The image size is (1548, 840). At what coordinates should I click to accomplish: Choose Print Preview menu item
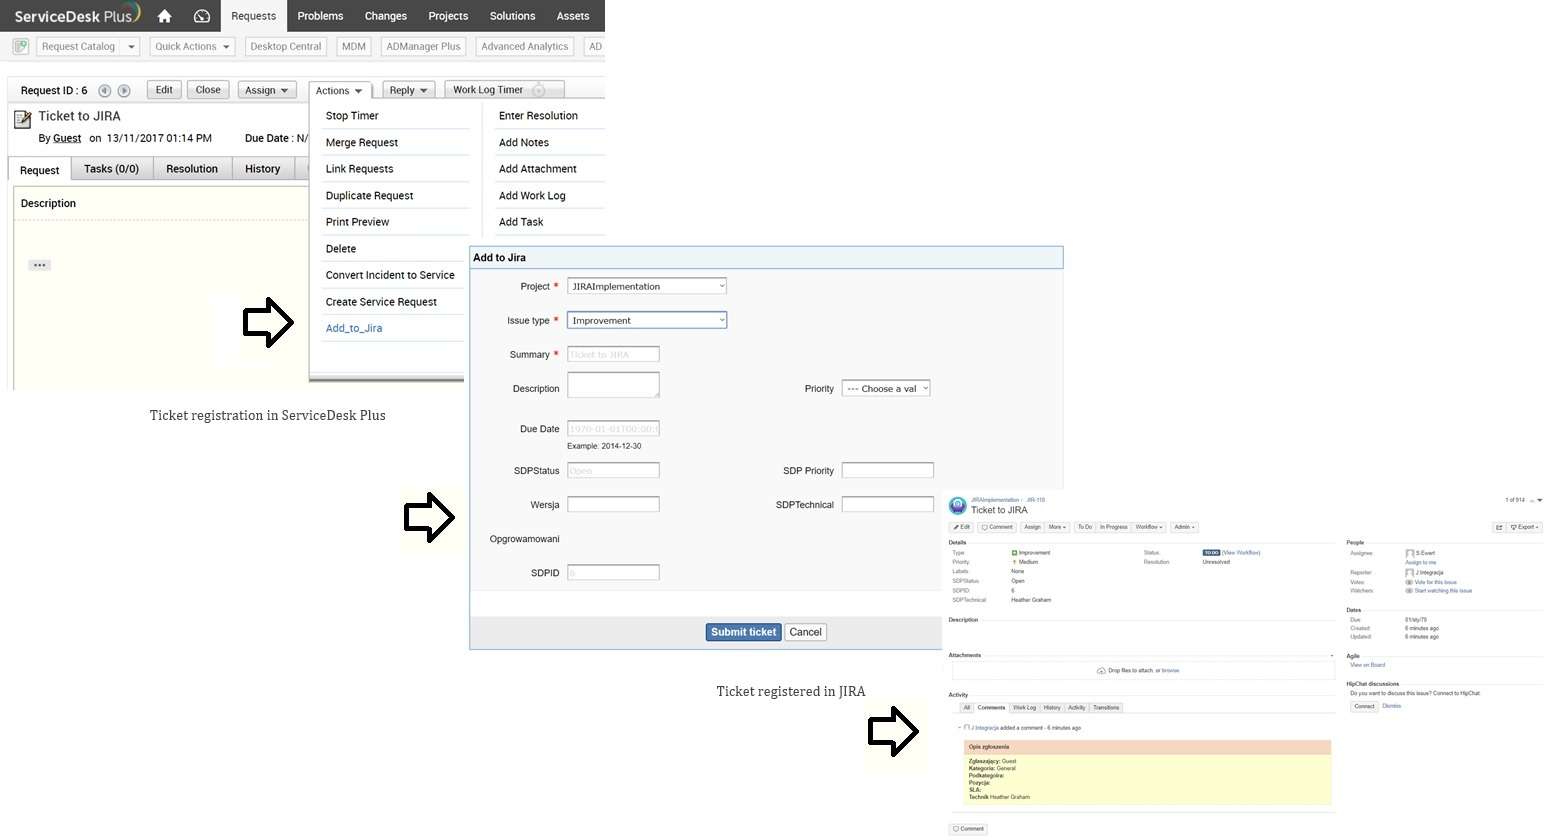[x=357, y=222]
